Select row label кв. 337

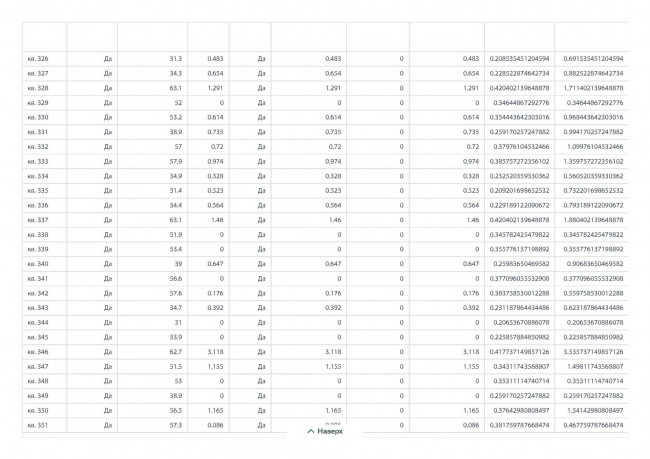[x=38, y=220]
